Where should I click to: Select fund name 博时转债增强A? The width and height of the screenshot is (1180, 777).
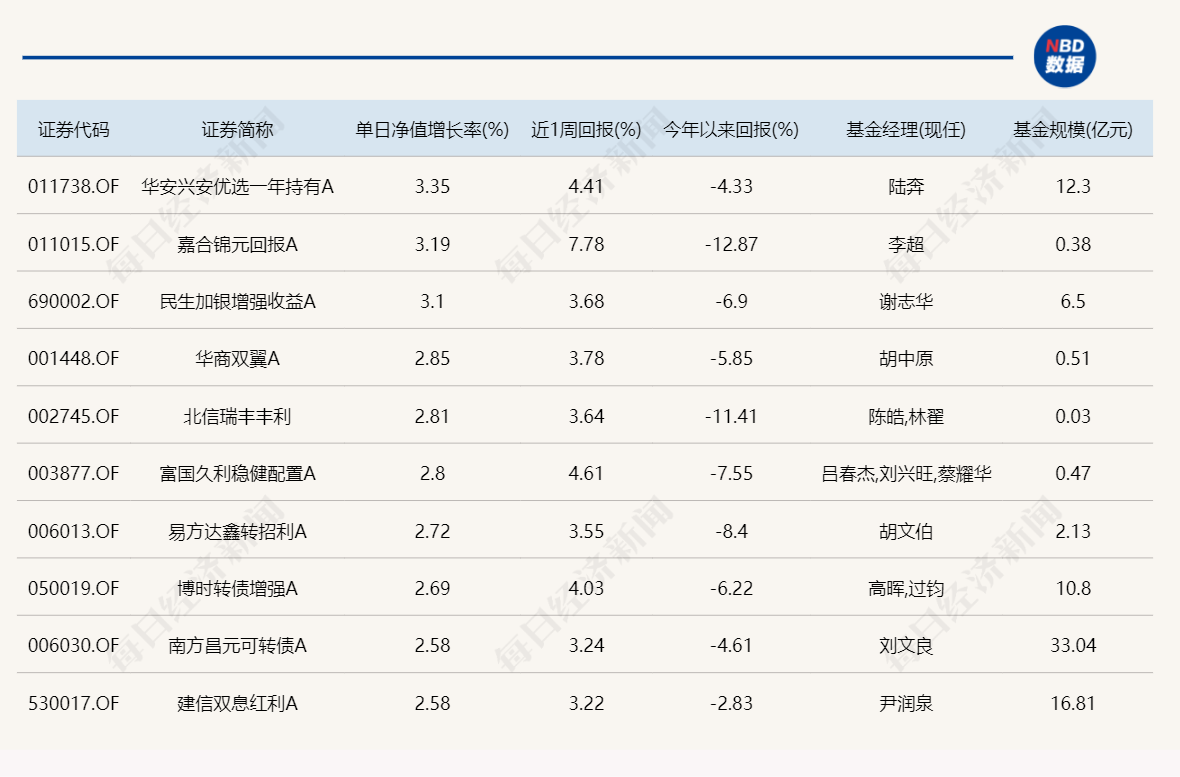tap(237, 589)
